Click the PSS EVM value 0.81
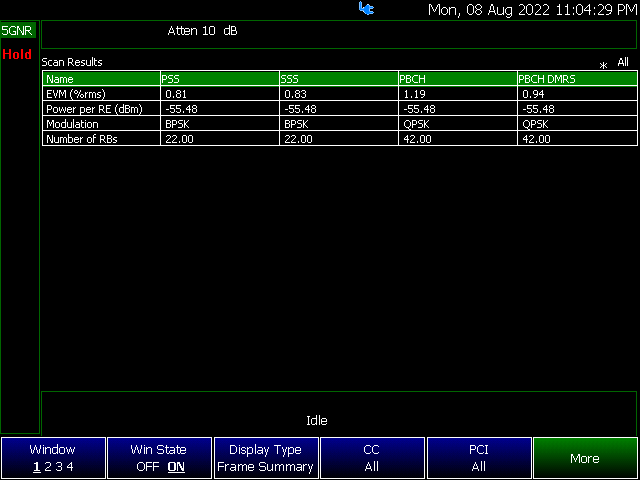 pyautogui.click(x=176, y=94)
